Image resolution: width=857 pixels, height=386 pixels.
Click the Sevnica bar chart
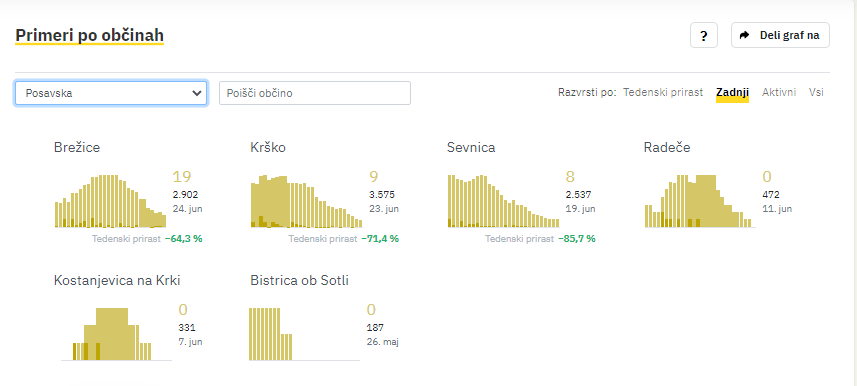tap(503, 201)
